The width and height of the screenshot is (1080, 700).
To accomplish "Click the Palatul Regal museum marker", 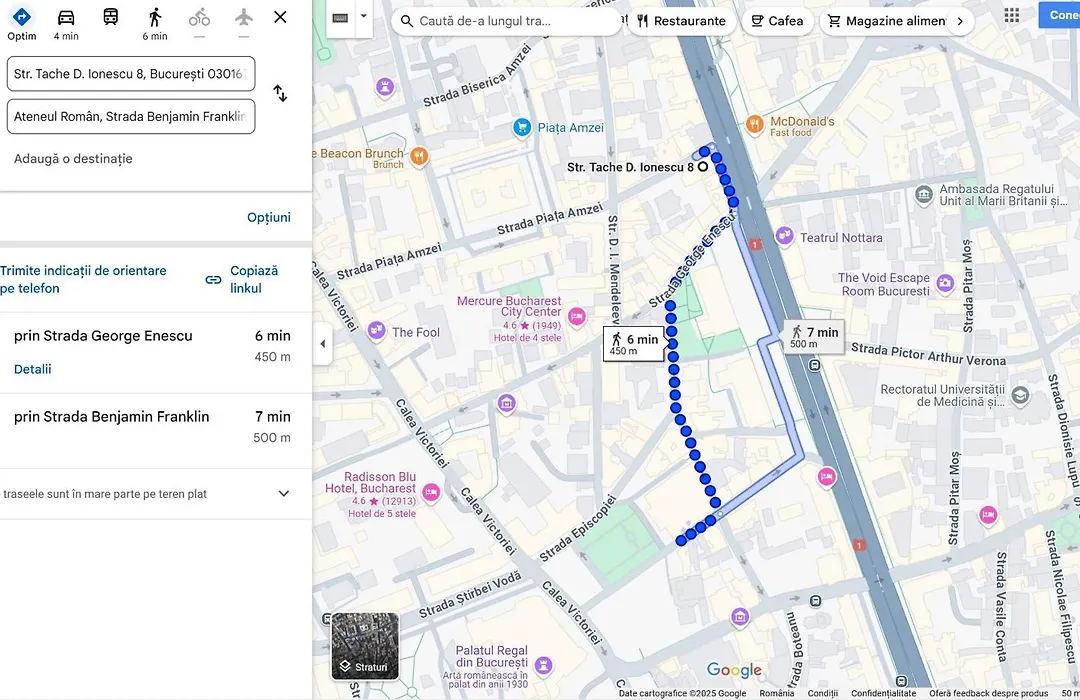I will coord(543,665).
